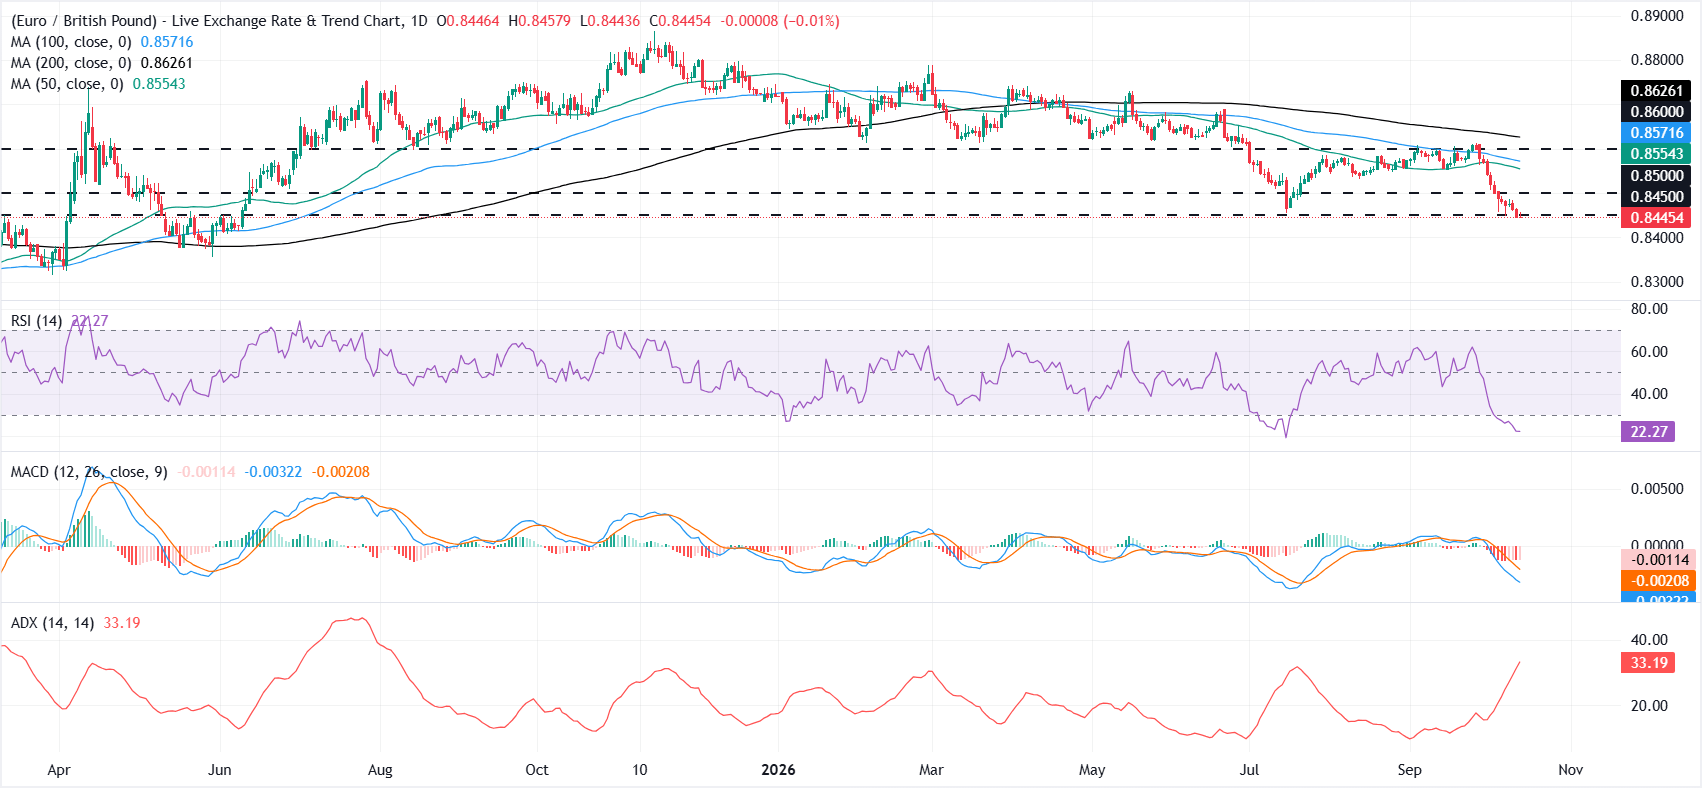1702x791 pixels.
Task: Click the 0.88000 price axis label
Action: [1657, 60]
